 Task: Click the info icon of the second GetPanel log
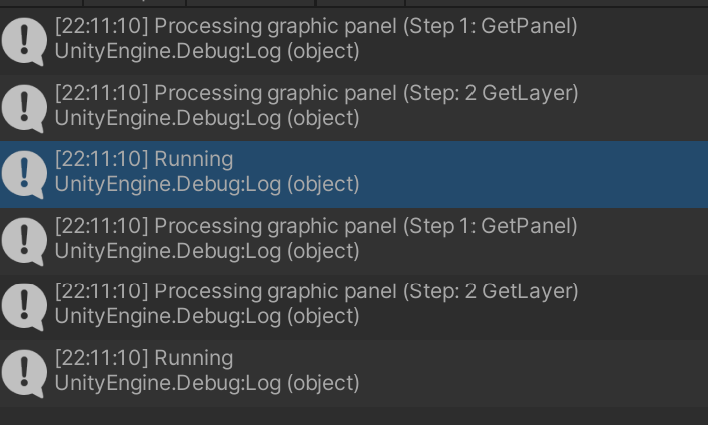tap(23, 238)
